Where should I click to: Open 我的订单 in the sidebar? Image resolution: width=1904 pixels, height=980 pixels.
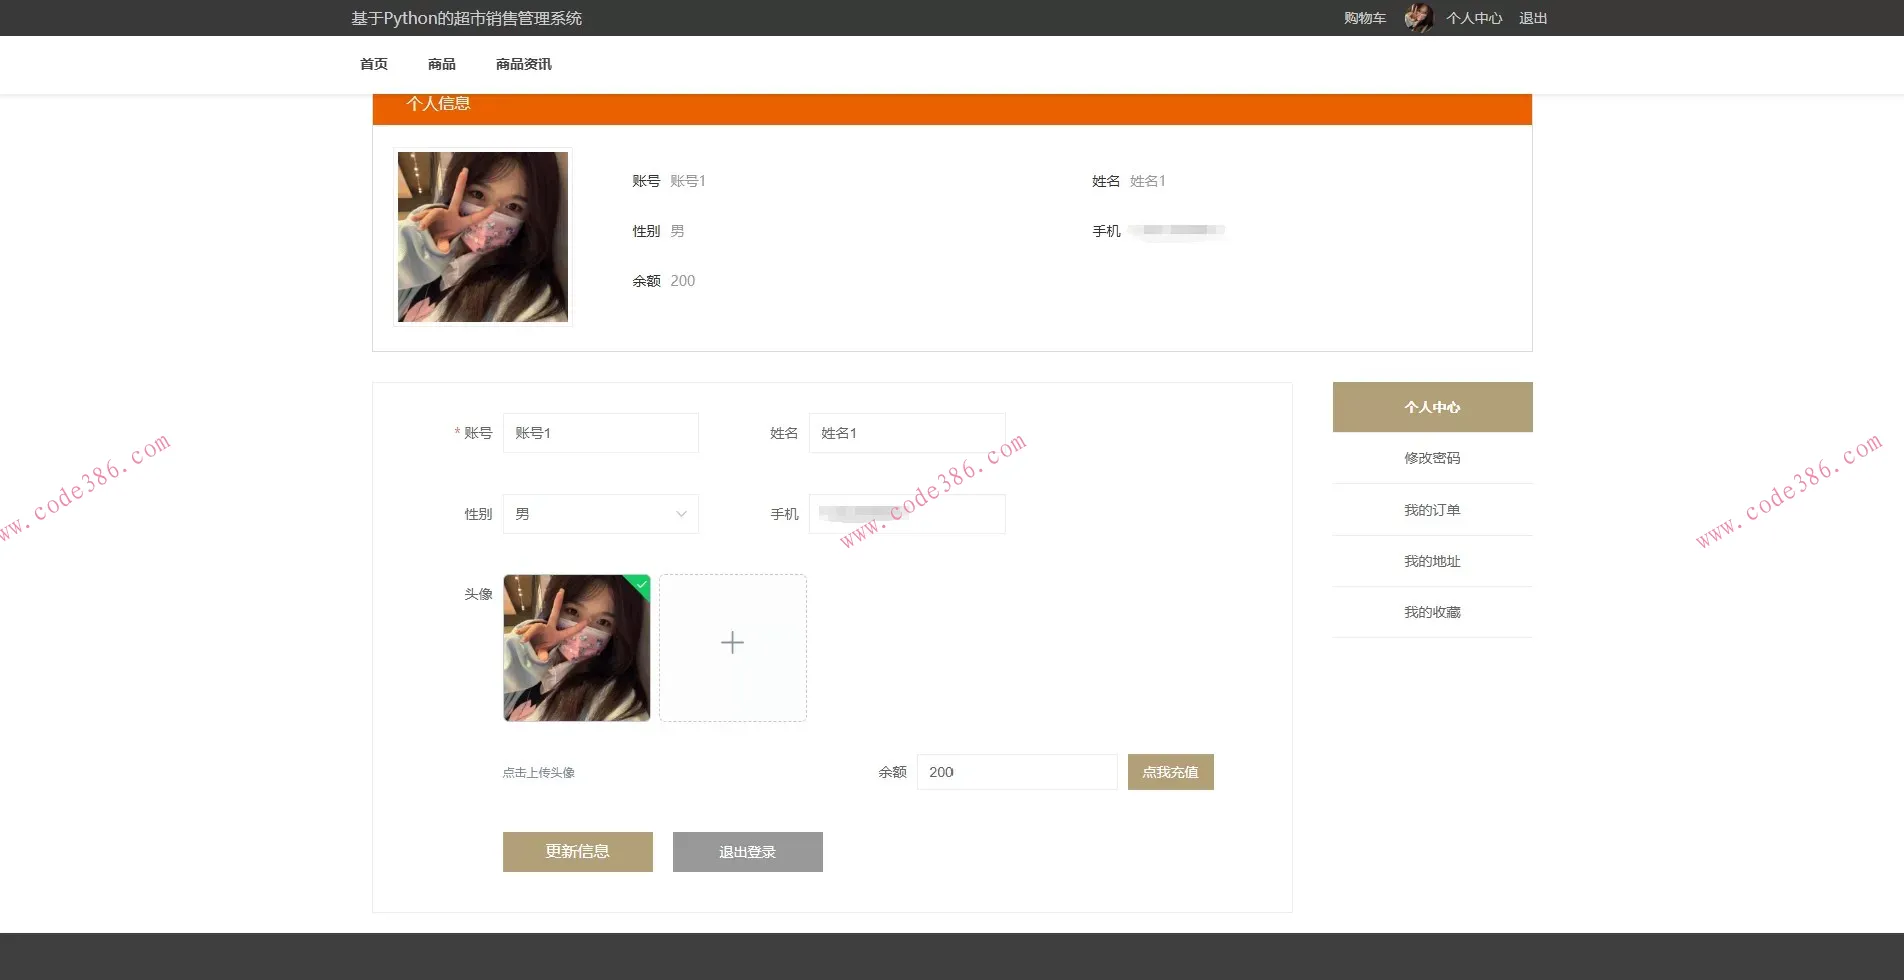1431,510
